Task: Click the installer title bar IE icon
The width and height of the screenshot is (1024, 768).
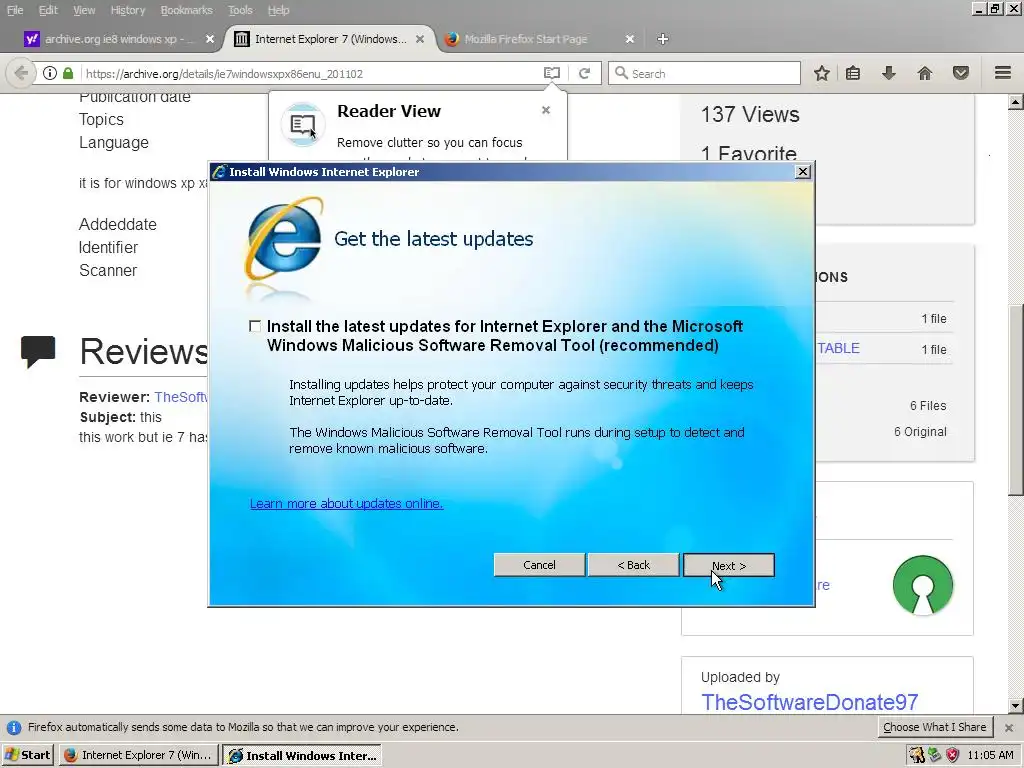Action: [220, 172]
